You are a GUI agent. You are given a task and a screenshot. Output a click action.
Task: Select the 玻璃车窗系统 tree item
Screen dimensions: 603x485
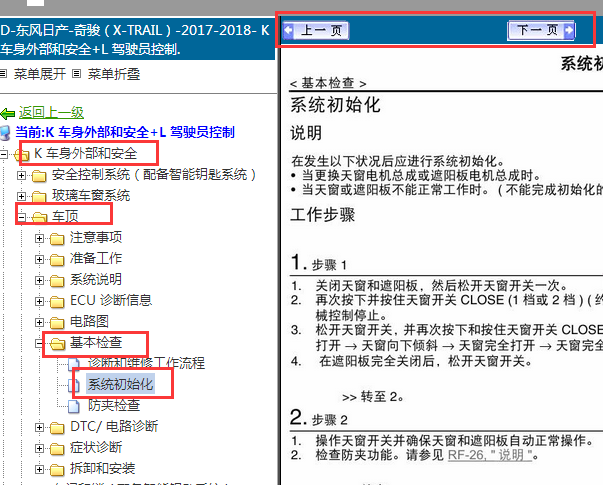click(x=91, y=196)
